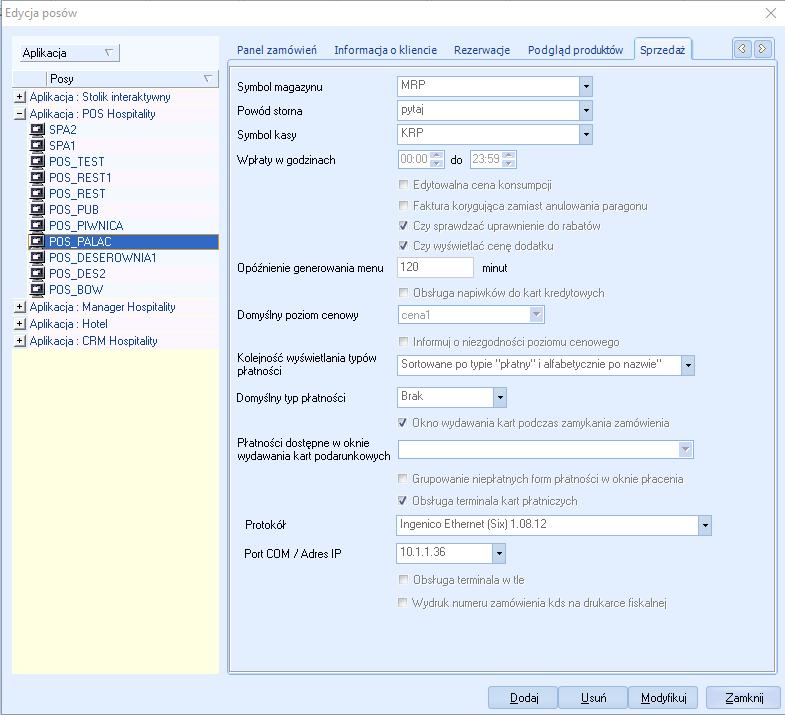Open Port COM / Adres IP dropdown
The height and width of the screenshot is (715, 785).
[x=499, y=554]
